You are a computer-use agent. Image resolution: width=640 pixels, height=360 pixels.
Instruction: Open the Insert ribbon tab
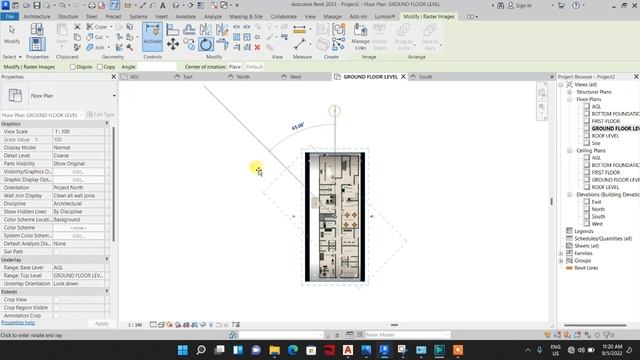(x=161, y=17)
